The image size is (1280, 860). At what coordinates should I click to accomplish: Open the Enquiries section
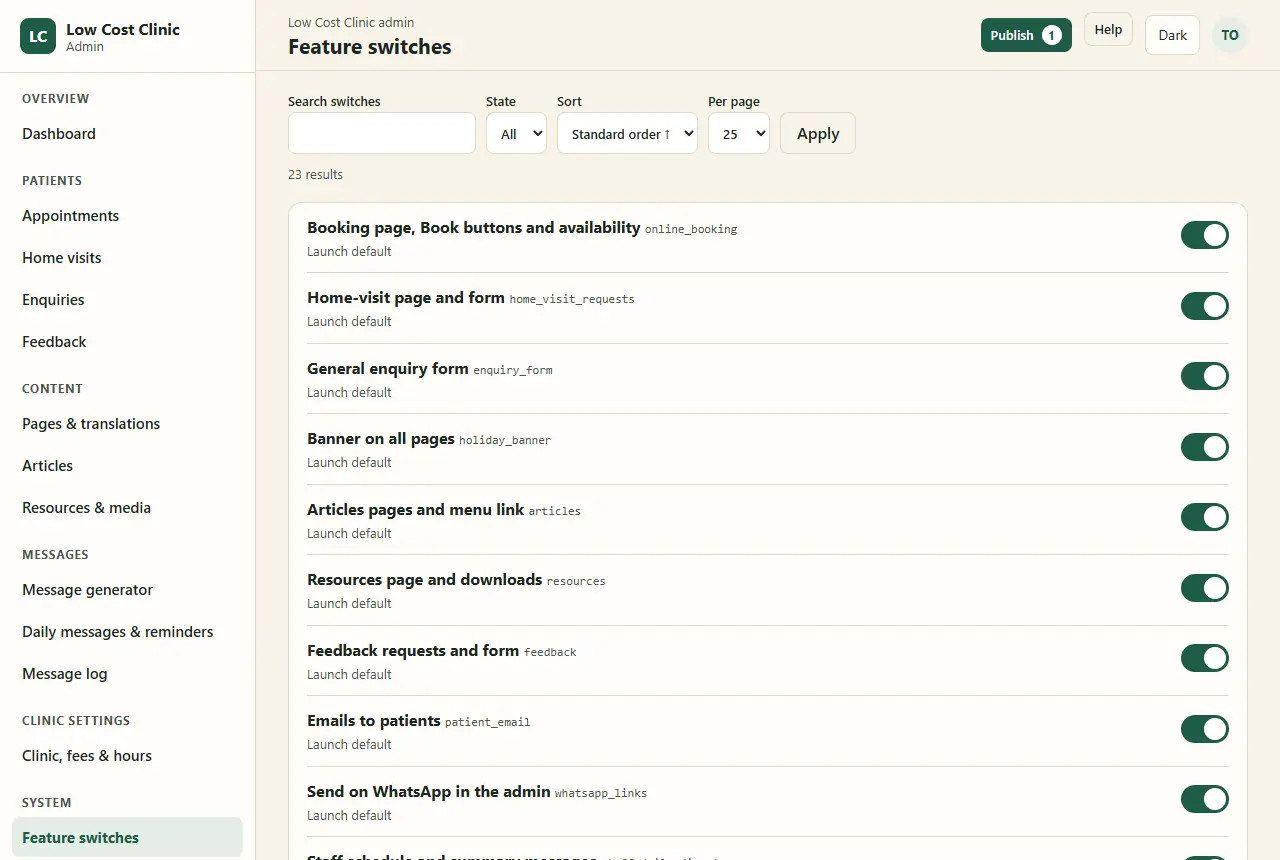tap(127, 300)
